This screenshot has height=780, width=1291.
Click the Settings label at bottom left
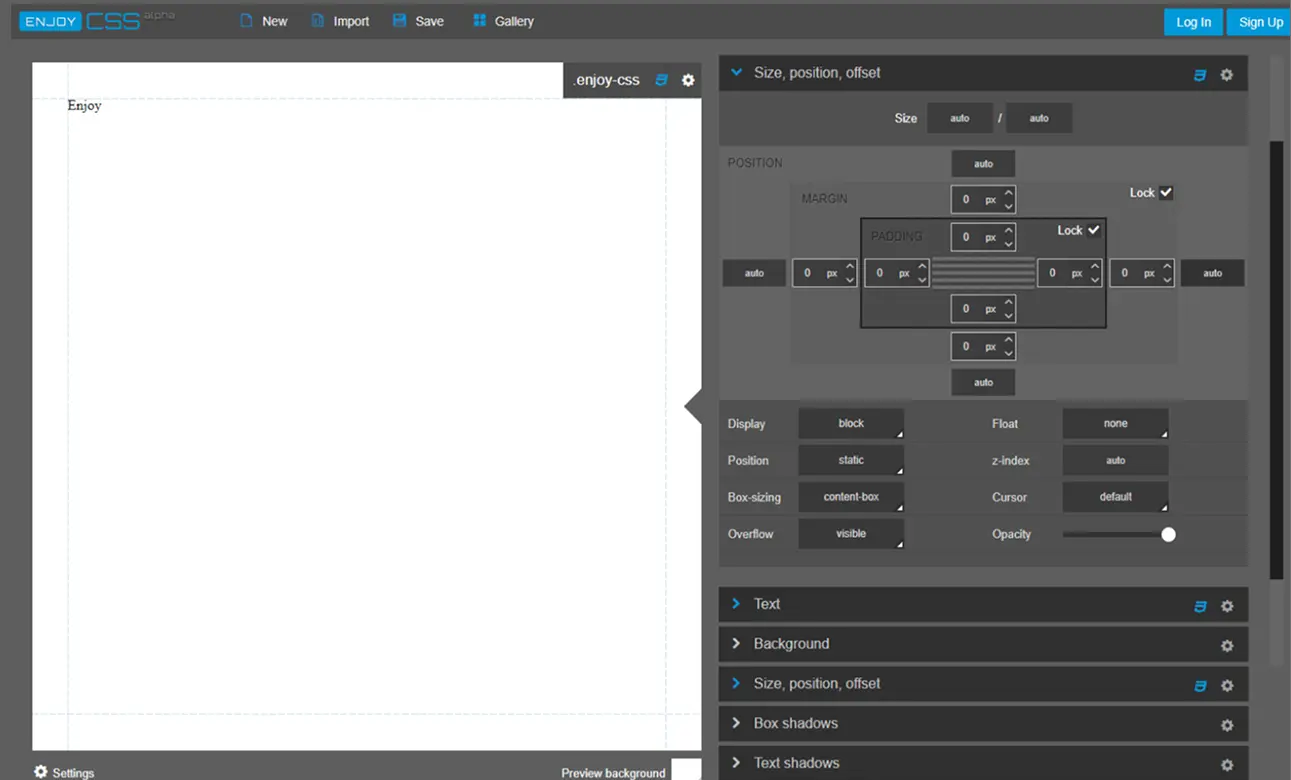click(x=73, y=773)
